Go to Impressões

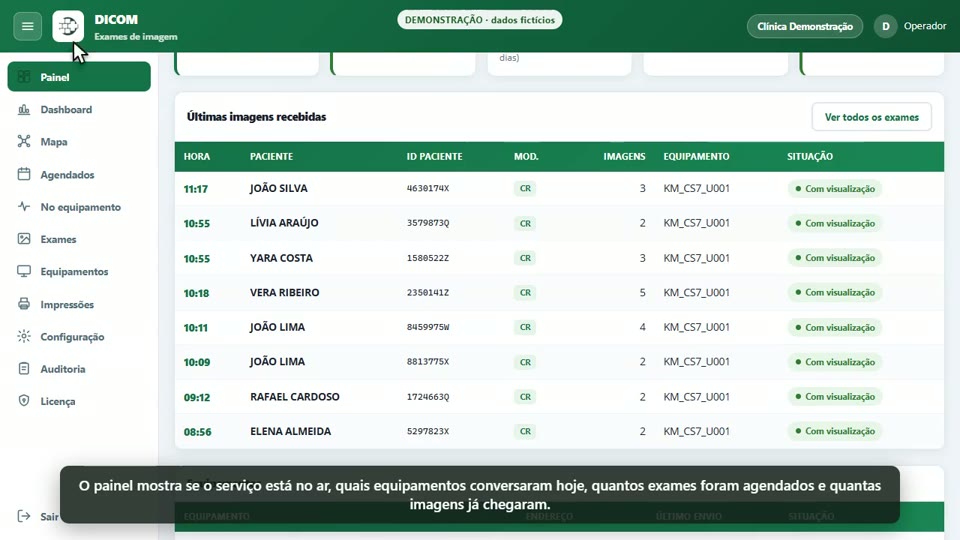79,304
